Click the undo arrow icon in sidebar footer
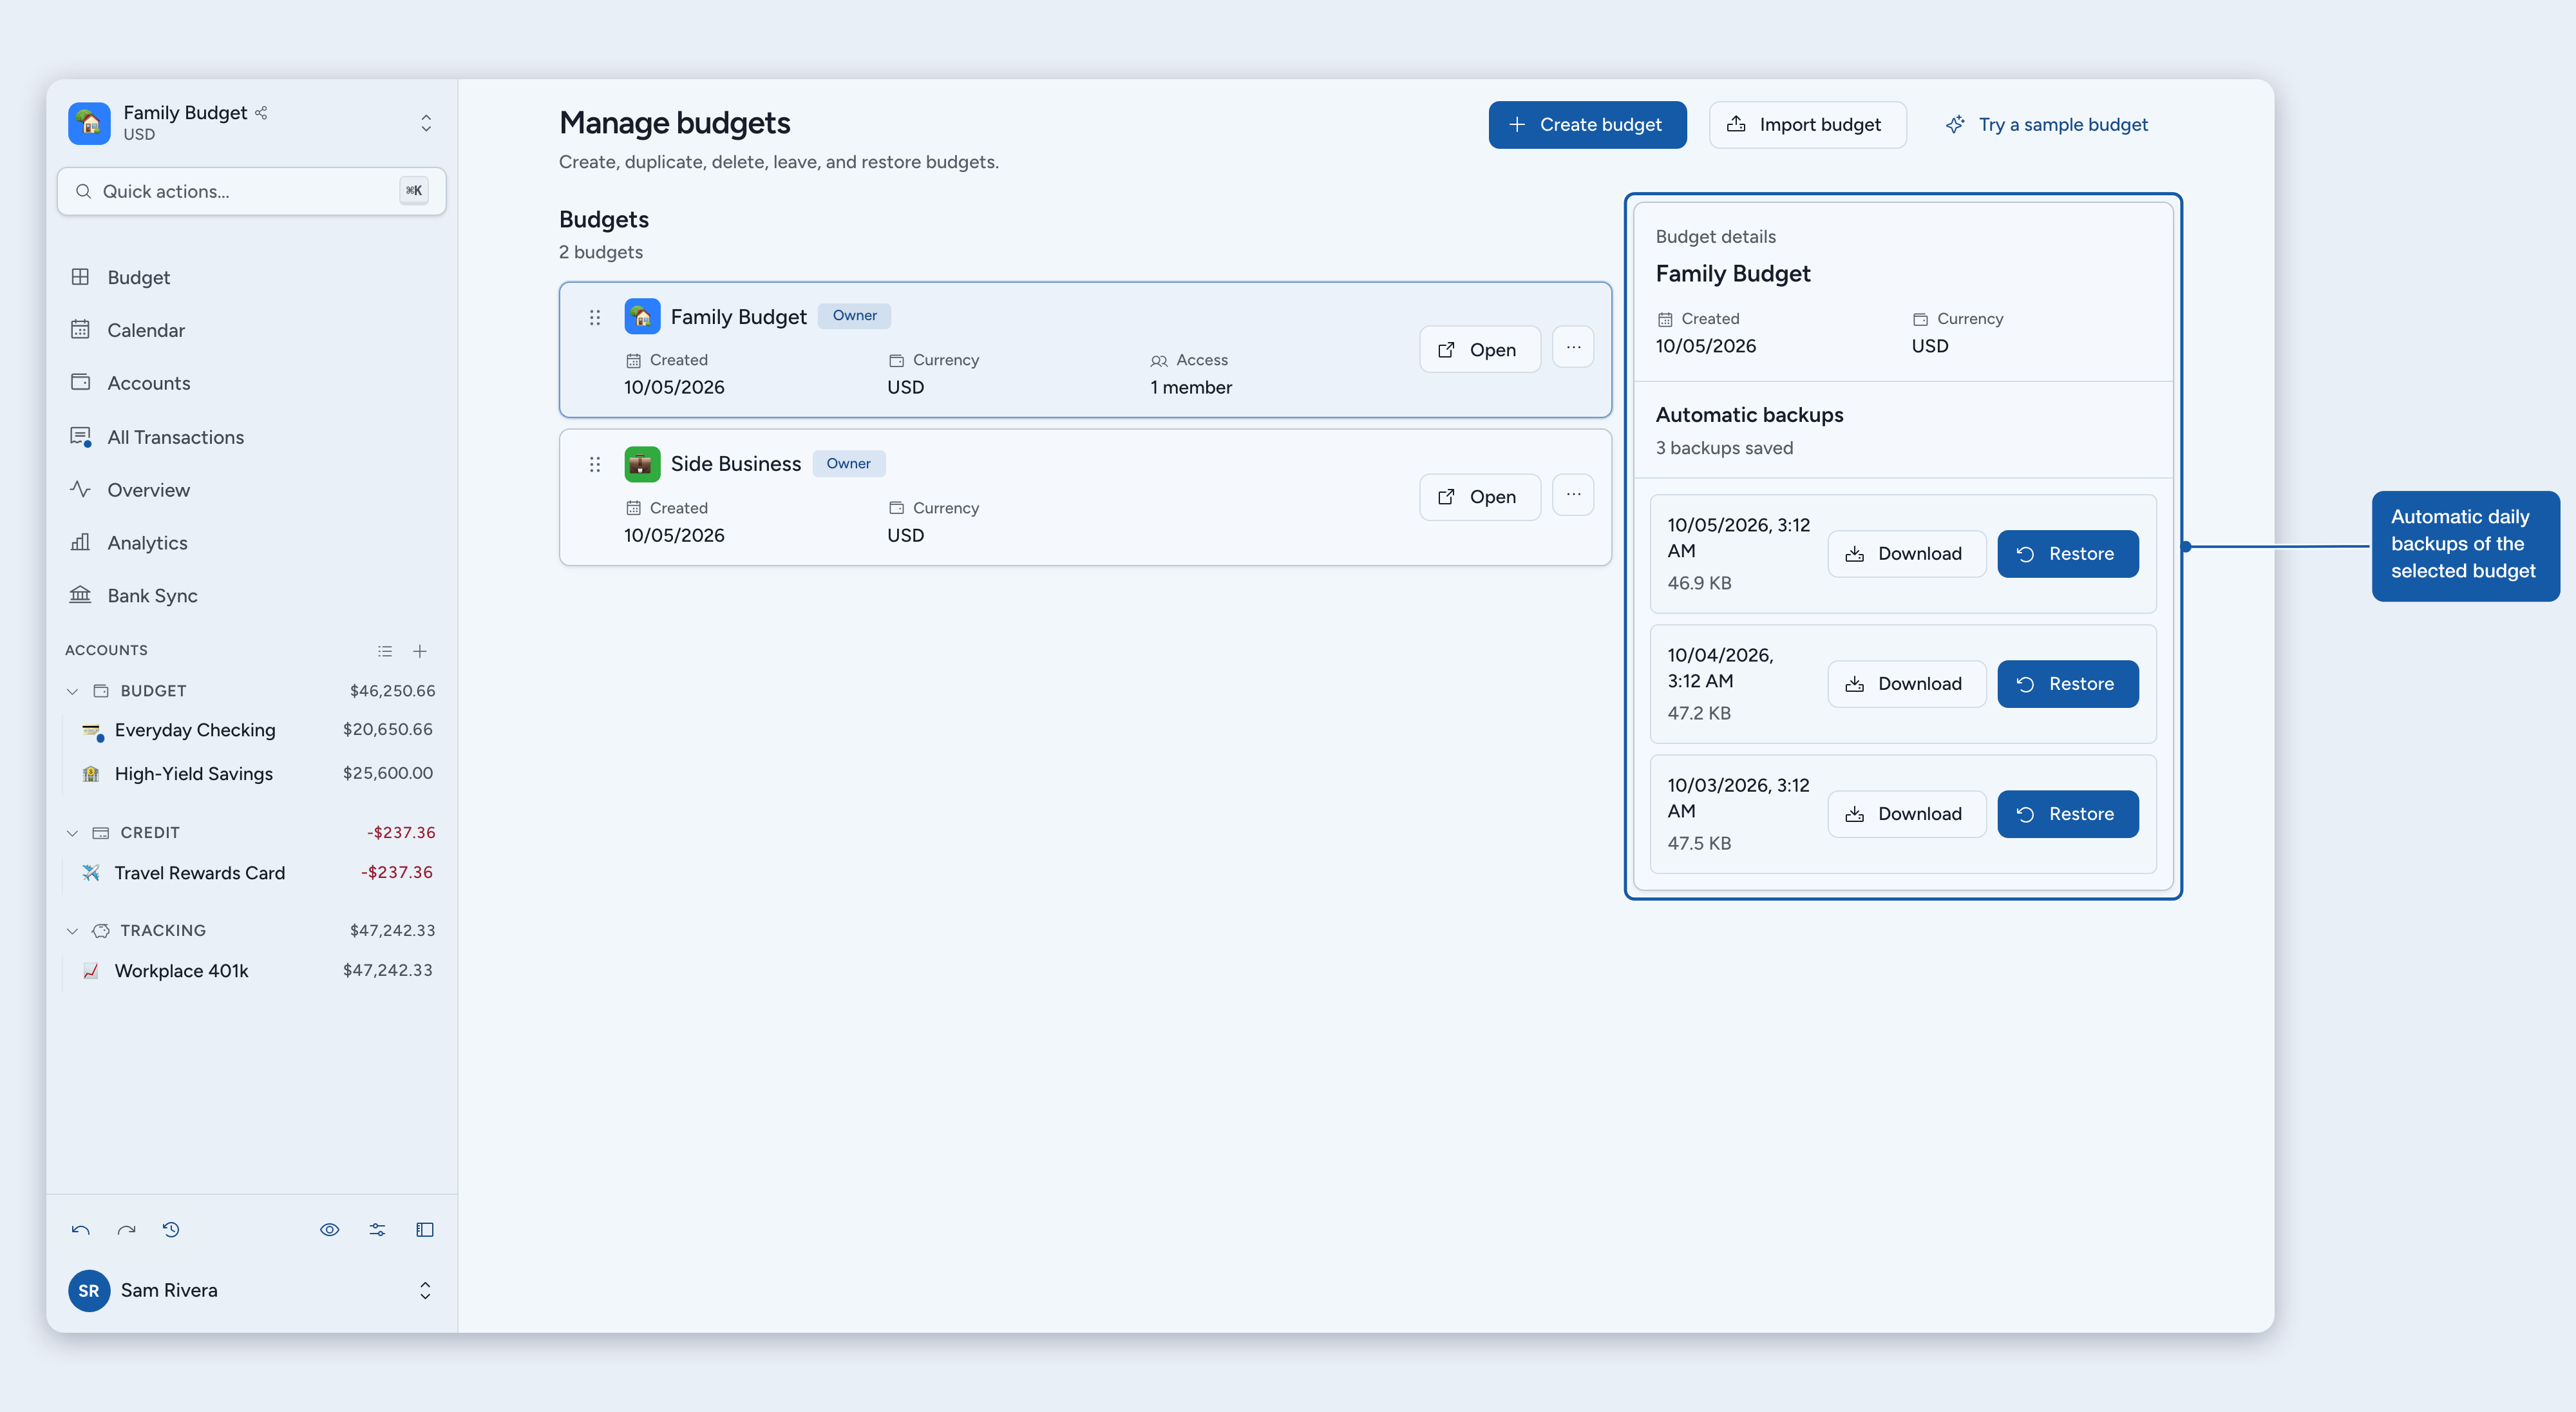Viewport: 2576px width, 1412px height. coord(81,1230)
